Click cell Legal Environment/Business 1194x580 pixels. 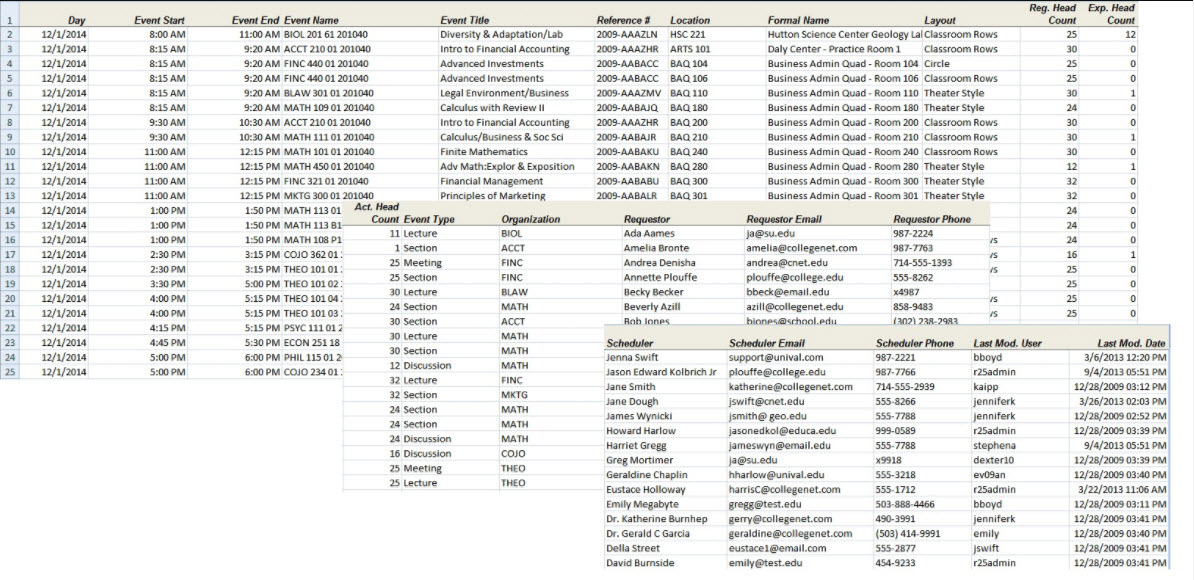click(504, 94)
